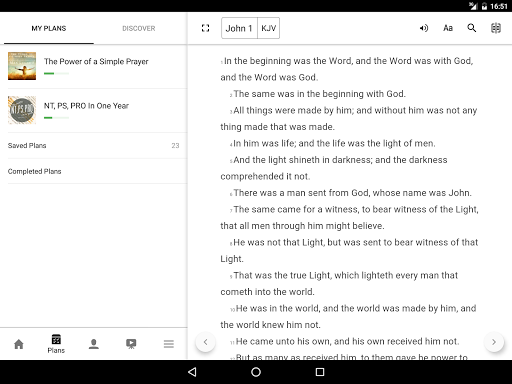
Task: Open Saved Plans list
Action: click(x=94, y=145)
